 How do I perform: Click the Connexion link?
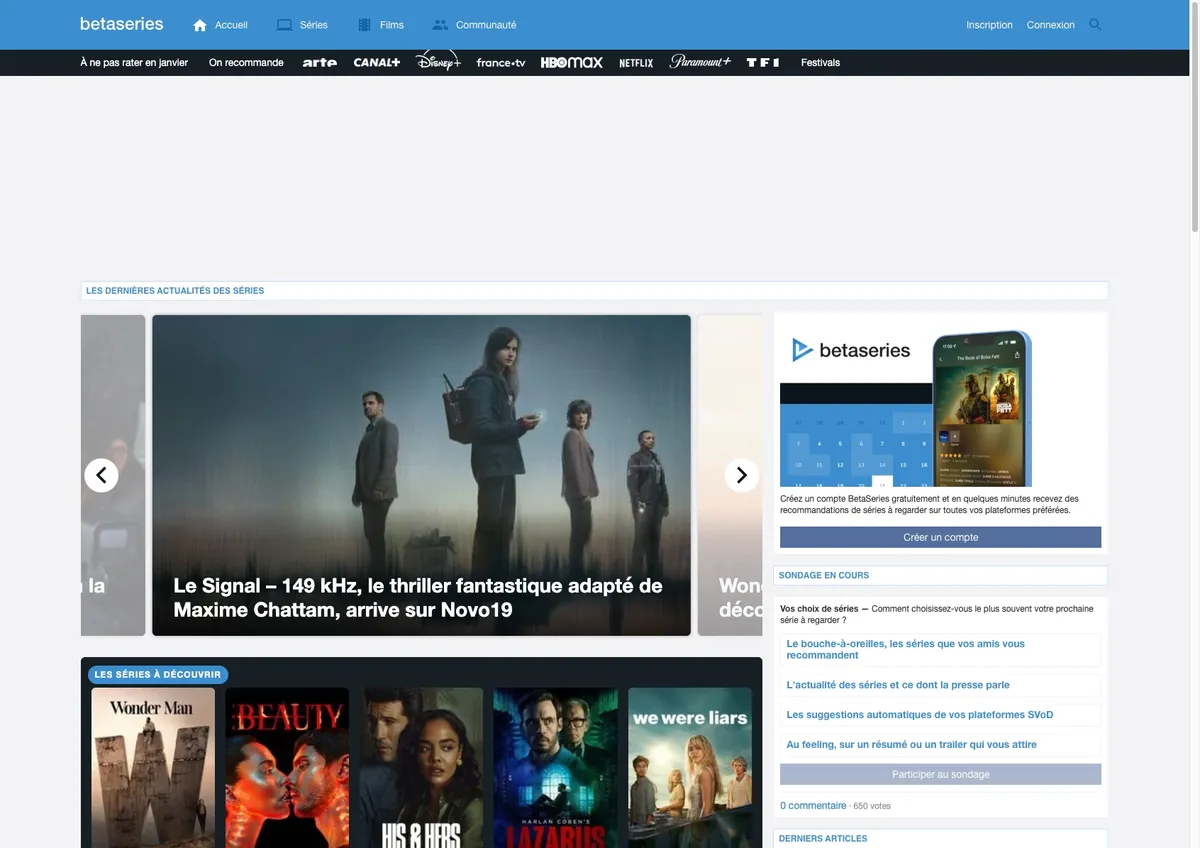[x=1051, y=25]
